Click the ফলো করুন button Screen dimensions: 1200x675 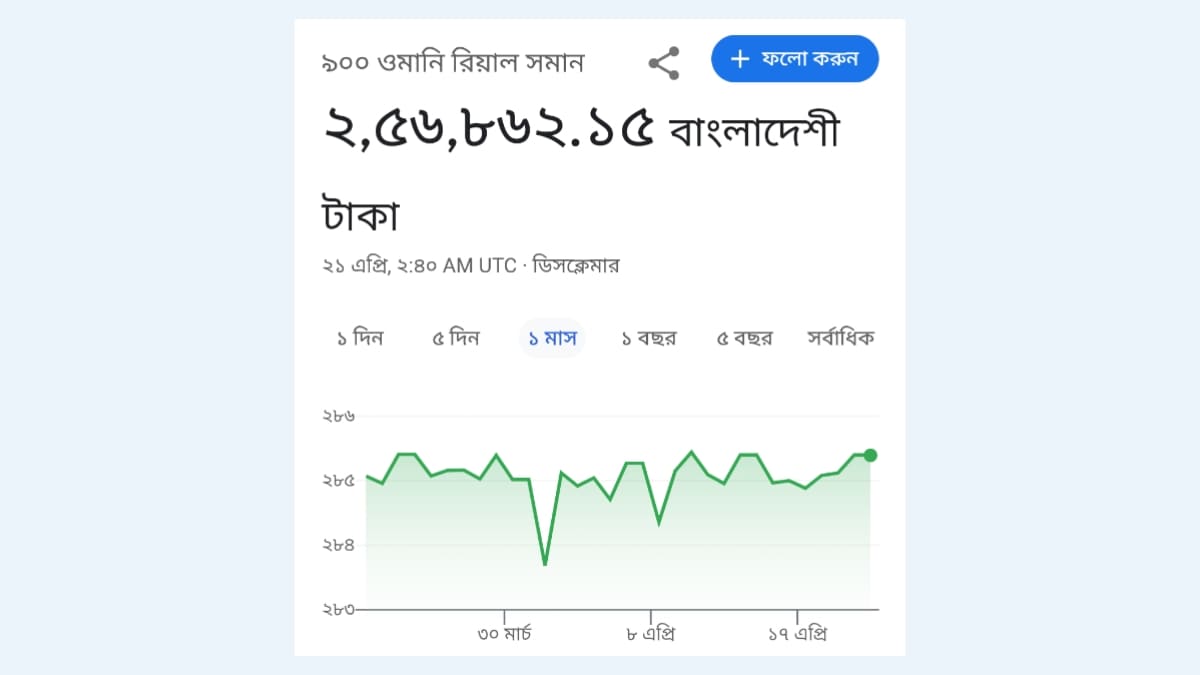tap(795, 59)
